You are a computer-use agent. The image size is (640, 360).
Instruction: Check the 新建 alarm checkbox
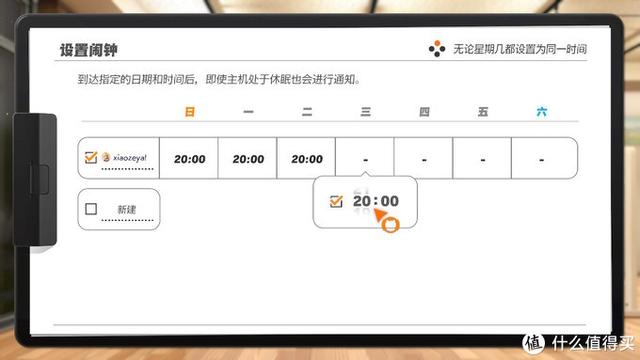click(x=91, y=209)
